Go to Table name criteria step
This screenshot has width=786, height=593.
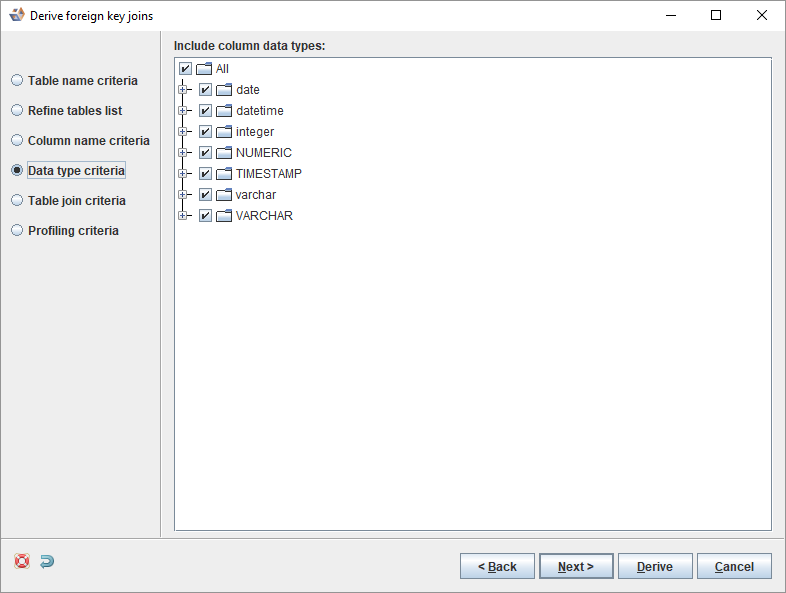tap(17, 81)
